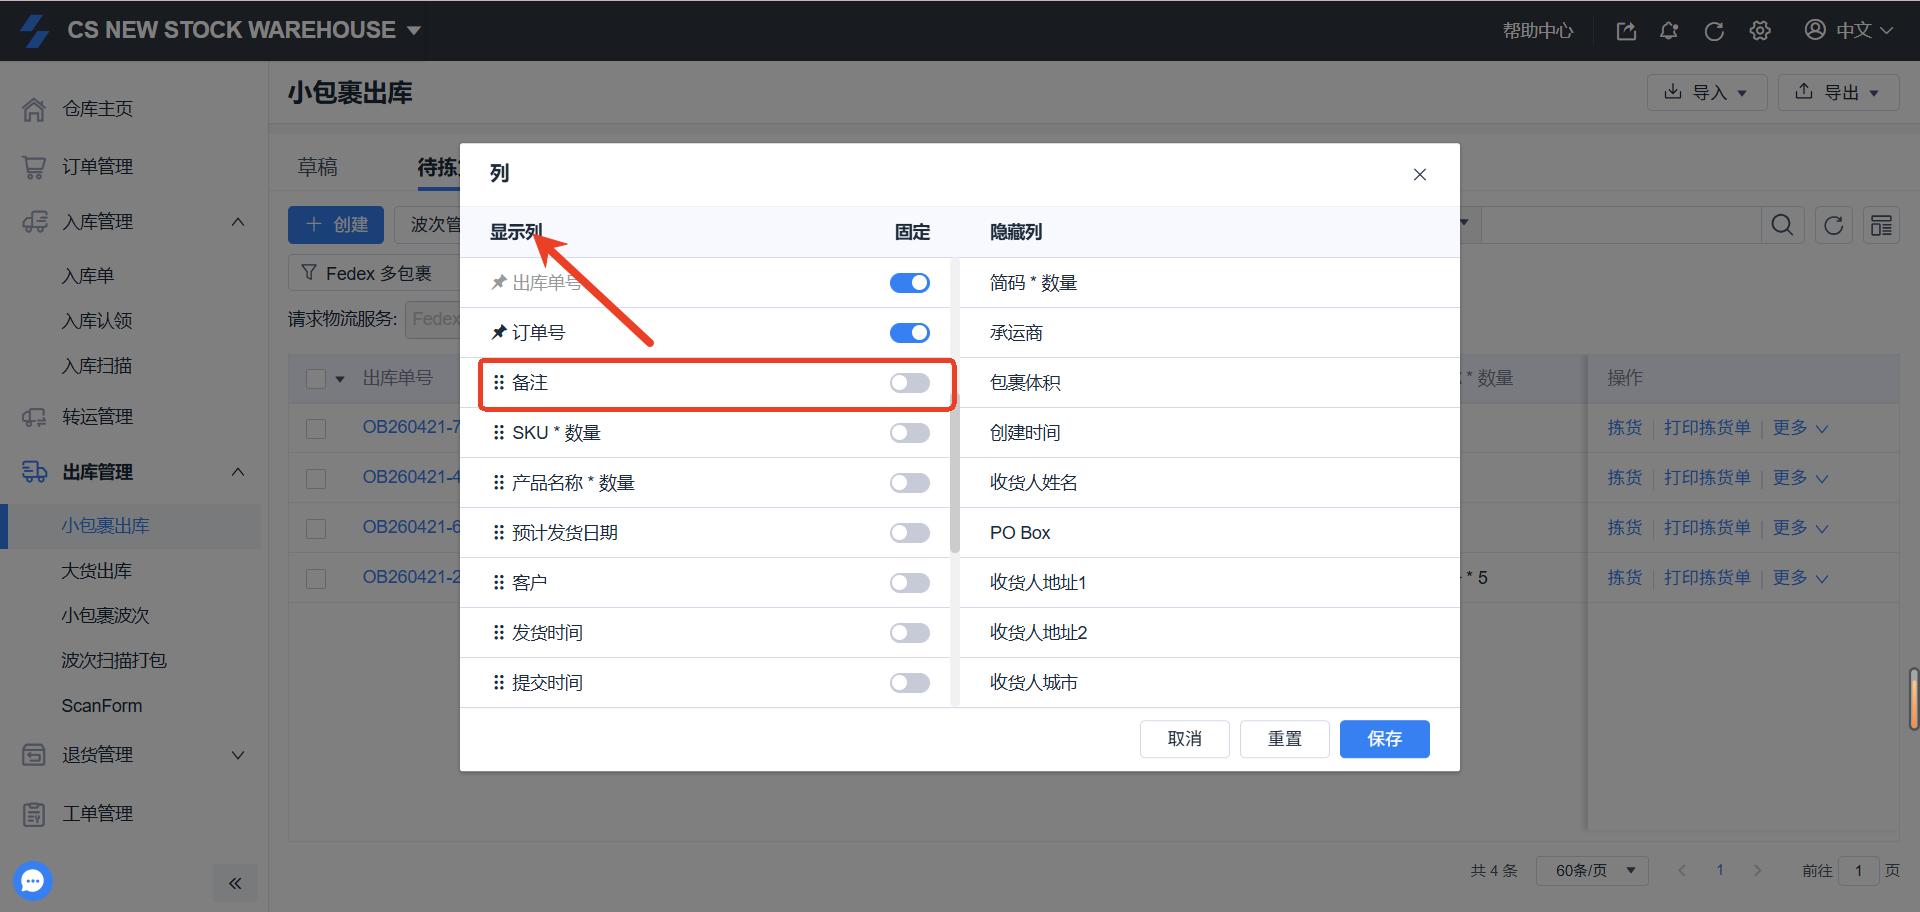Click the 保存 button
This screenshot has height=912, width=1920.
[1384, 739]
